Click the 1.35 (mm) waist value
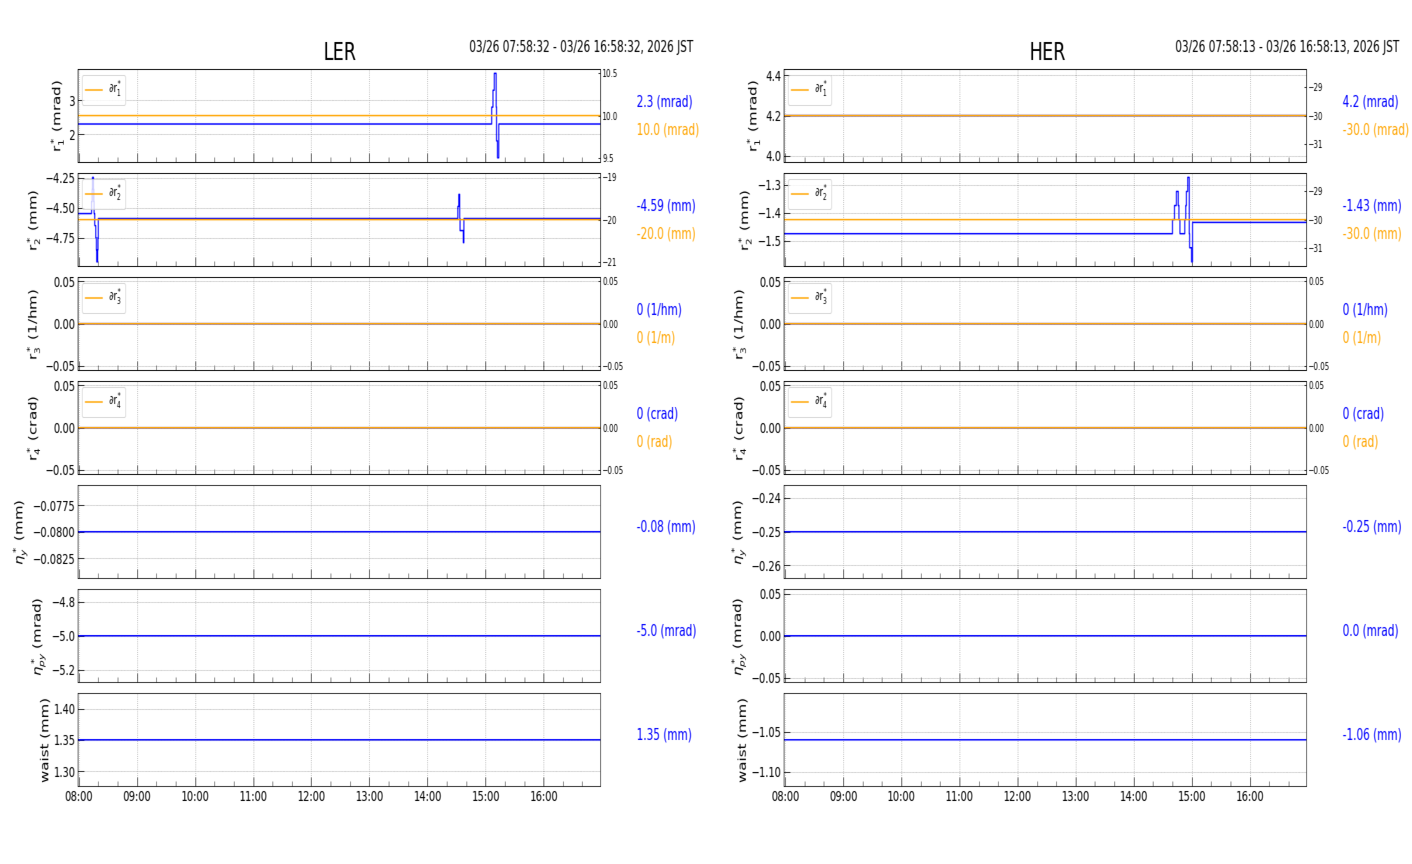The width and height of the screenshot is (1412, 864). [x=664, y=735]
